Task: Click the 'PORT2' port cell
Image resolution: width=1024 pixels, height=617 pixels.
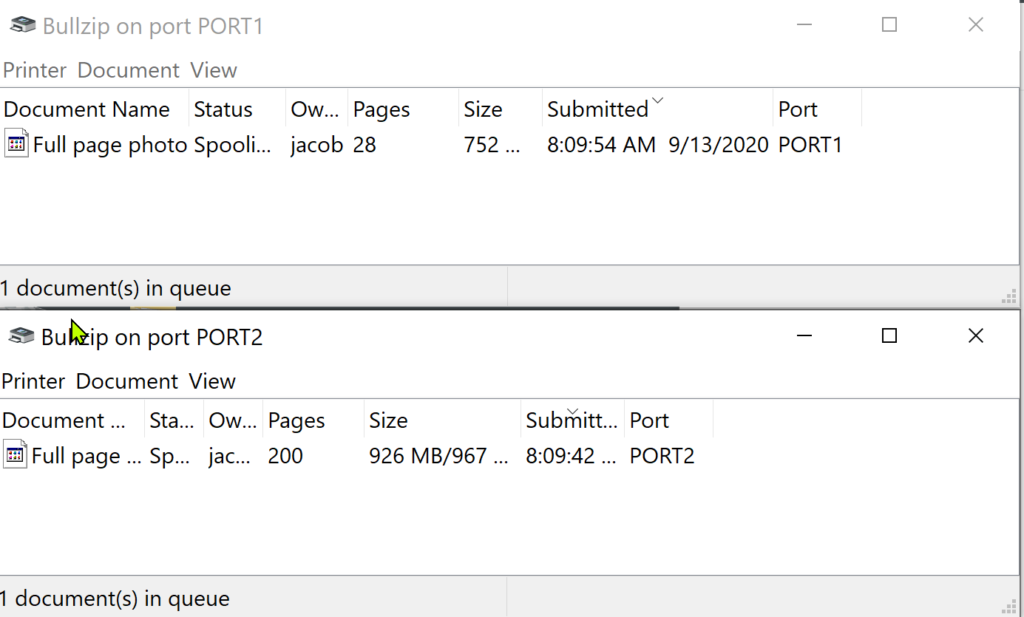Action: (662, 456)
